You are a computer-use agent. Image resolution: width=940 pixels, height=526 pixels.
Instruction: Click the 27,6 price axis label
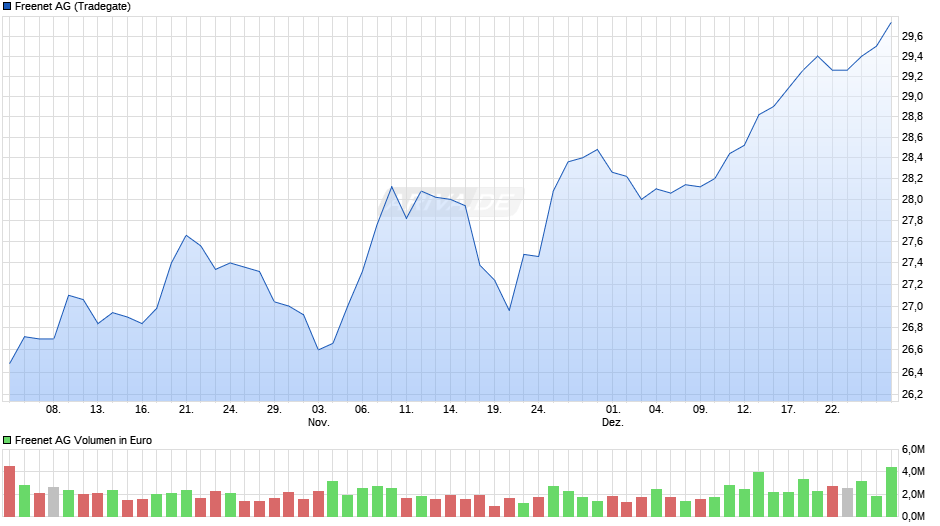pyautogui.click(x=912, y=241)
